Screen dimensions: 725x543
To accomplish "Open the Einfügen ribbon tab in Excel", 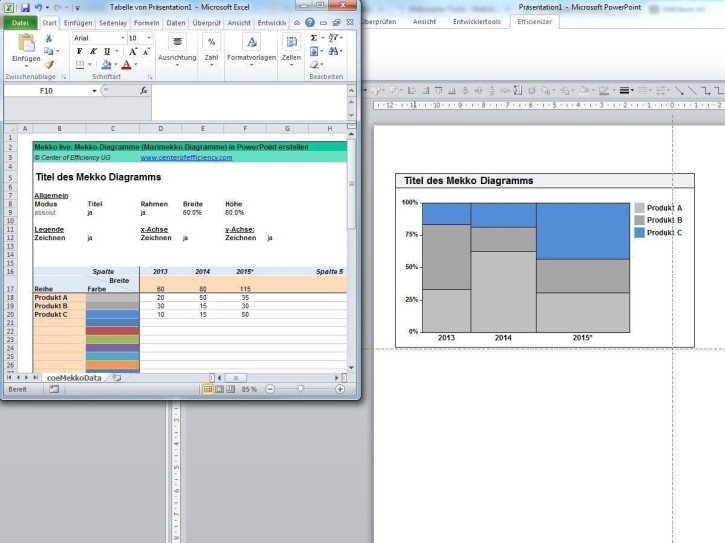I will (x=78, y=23).
